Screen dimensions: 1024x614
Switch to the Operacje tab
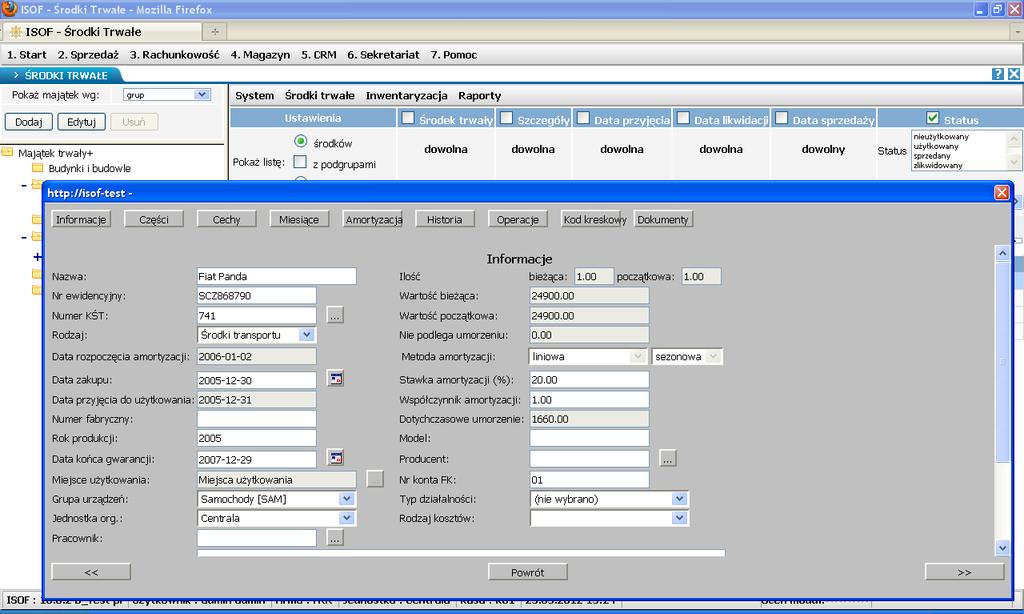point(517,219)
